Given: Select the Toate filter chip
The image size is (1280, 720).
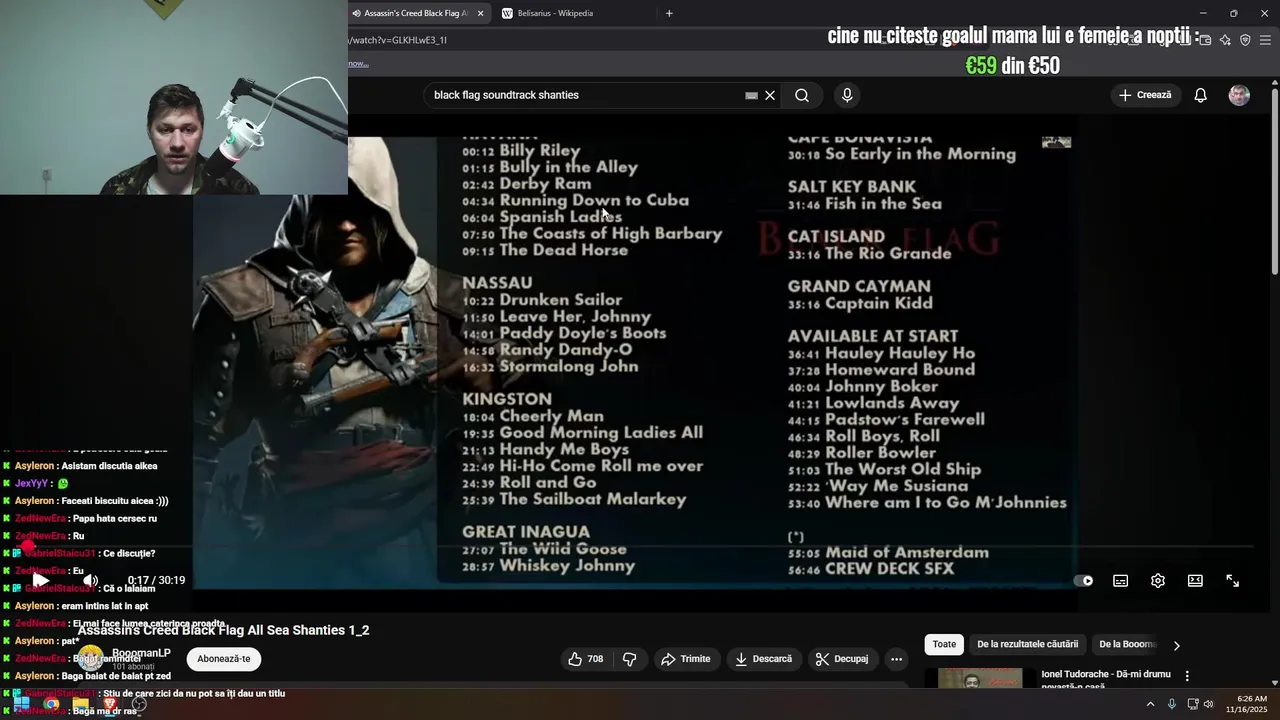Looking at the screenshot, I should tap(944, 645).
